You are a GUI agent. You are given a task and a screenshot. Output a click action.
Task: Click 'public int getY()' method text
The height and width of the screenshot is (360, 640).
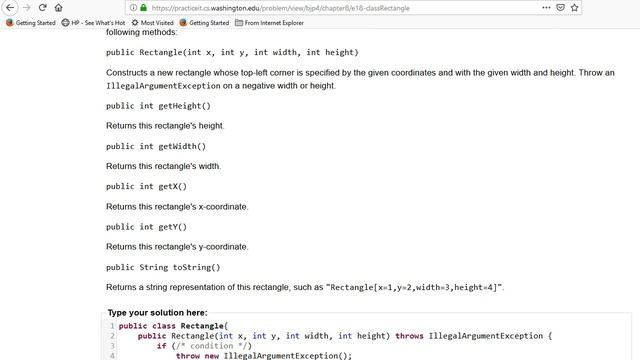point(146,227)
